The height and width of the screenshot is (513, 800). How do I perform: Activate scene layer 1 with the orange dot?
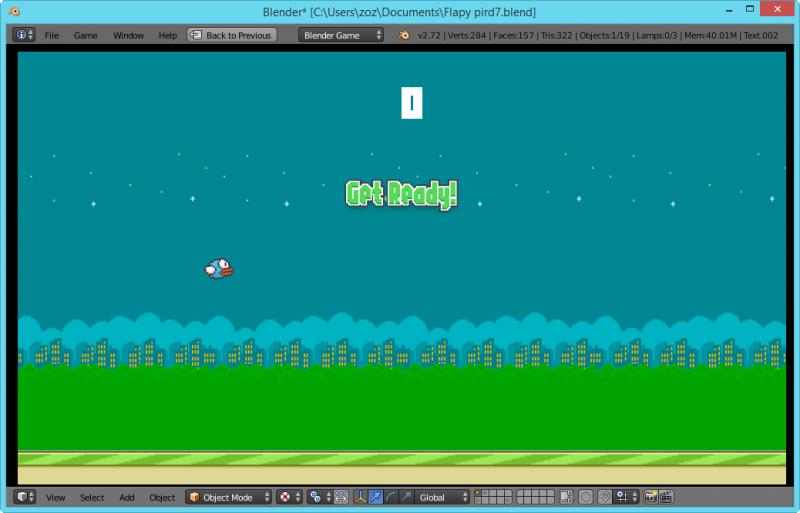478,494
